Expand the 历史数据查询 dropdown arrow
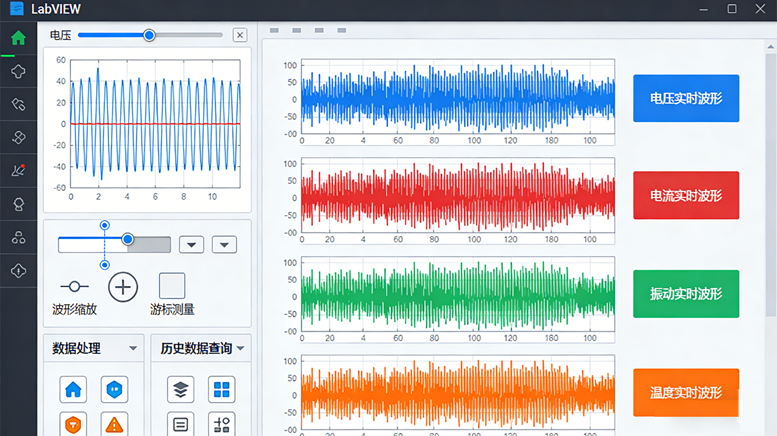This screenshot has height=436, width=777. pos(240,349)
